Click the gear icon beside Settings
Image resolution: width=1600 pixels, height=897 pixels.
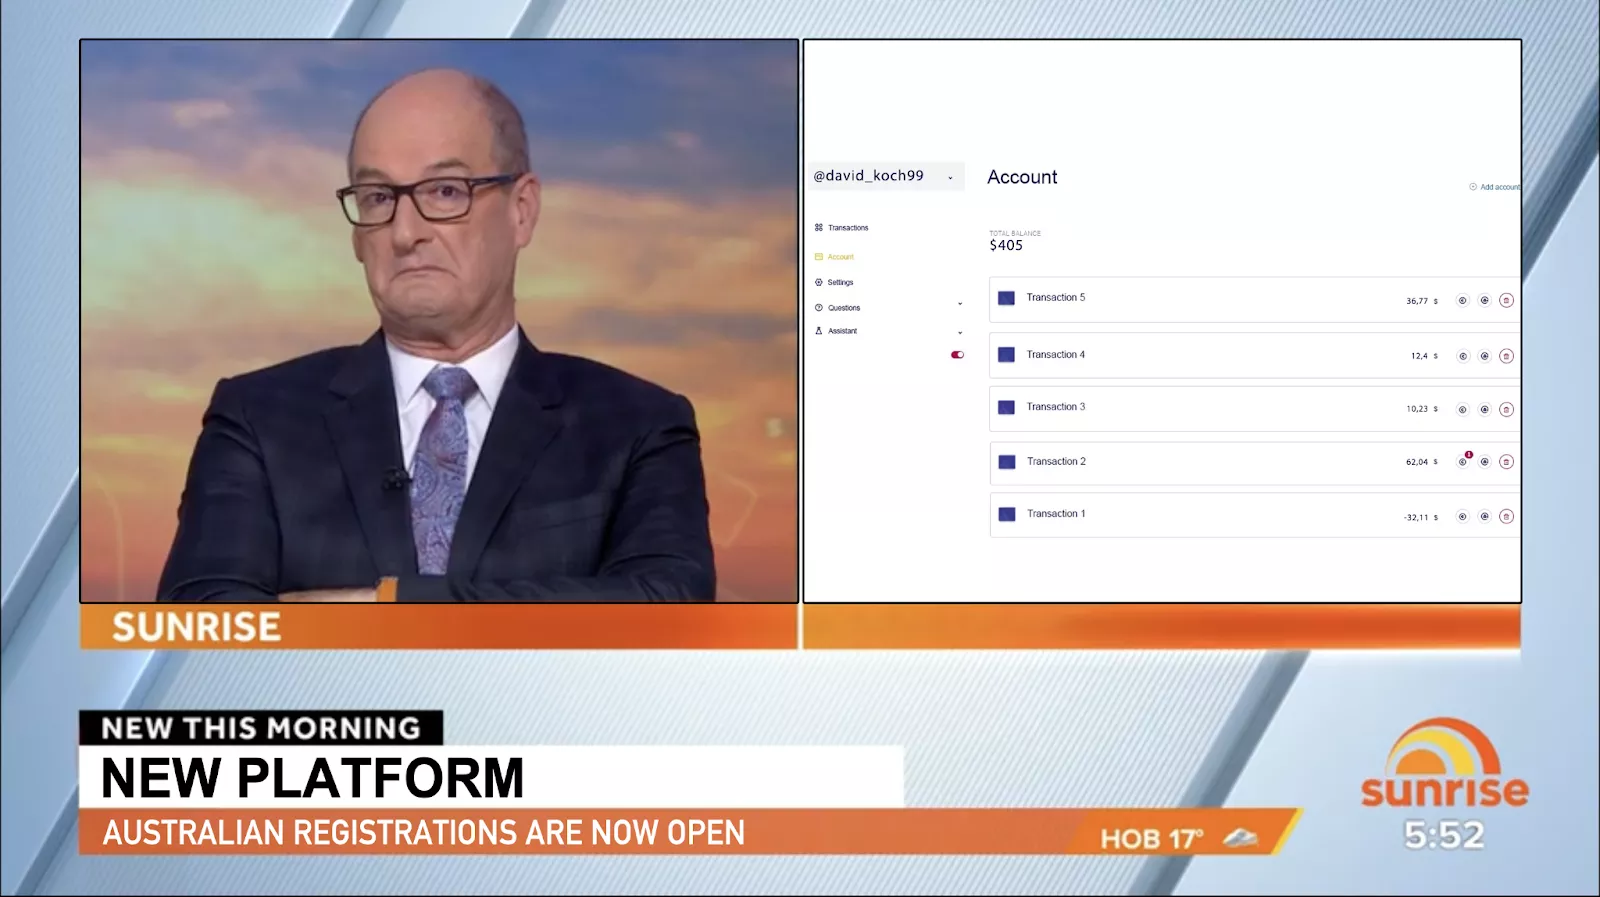click(x=819, y=283)
